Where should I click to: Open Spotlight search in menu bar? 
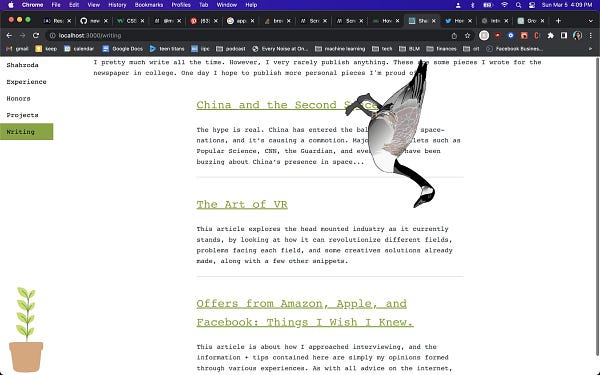pos(518,5)
